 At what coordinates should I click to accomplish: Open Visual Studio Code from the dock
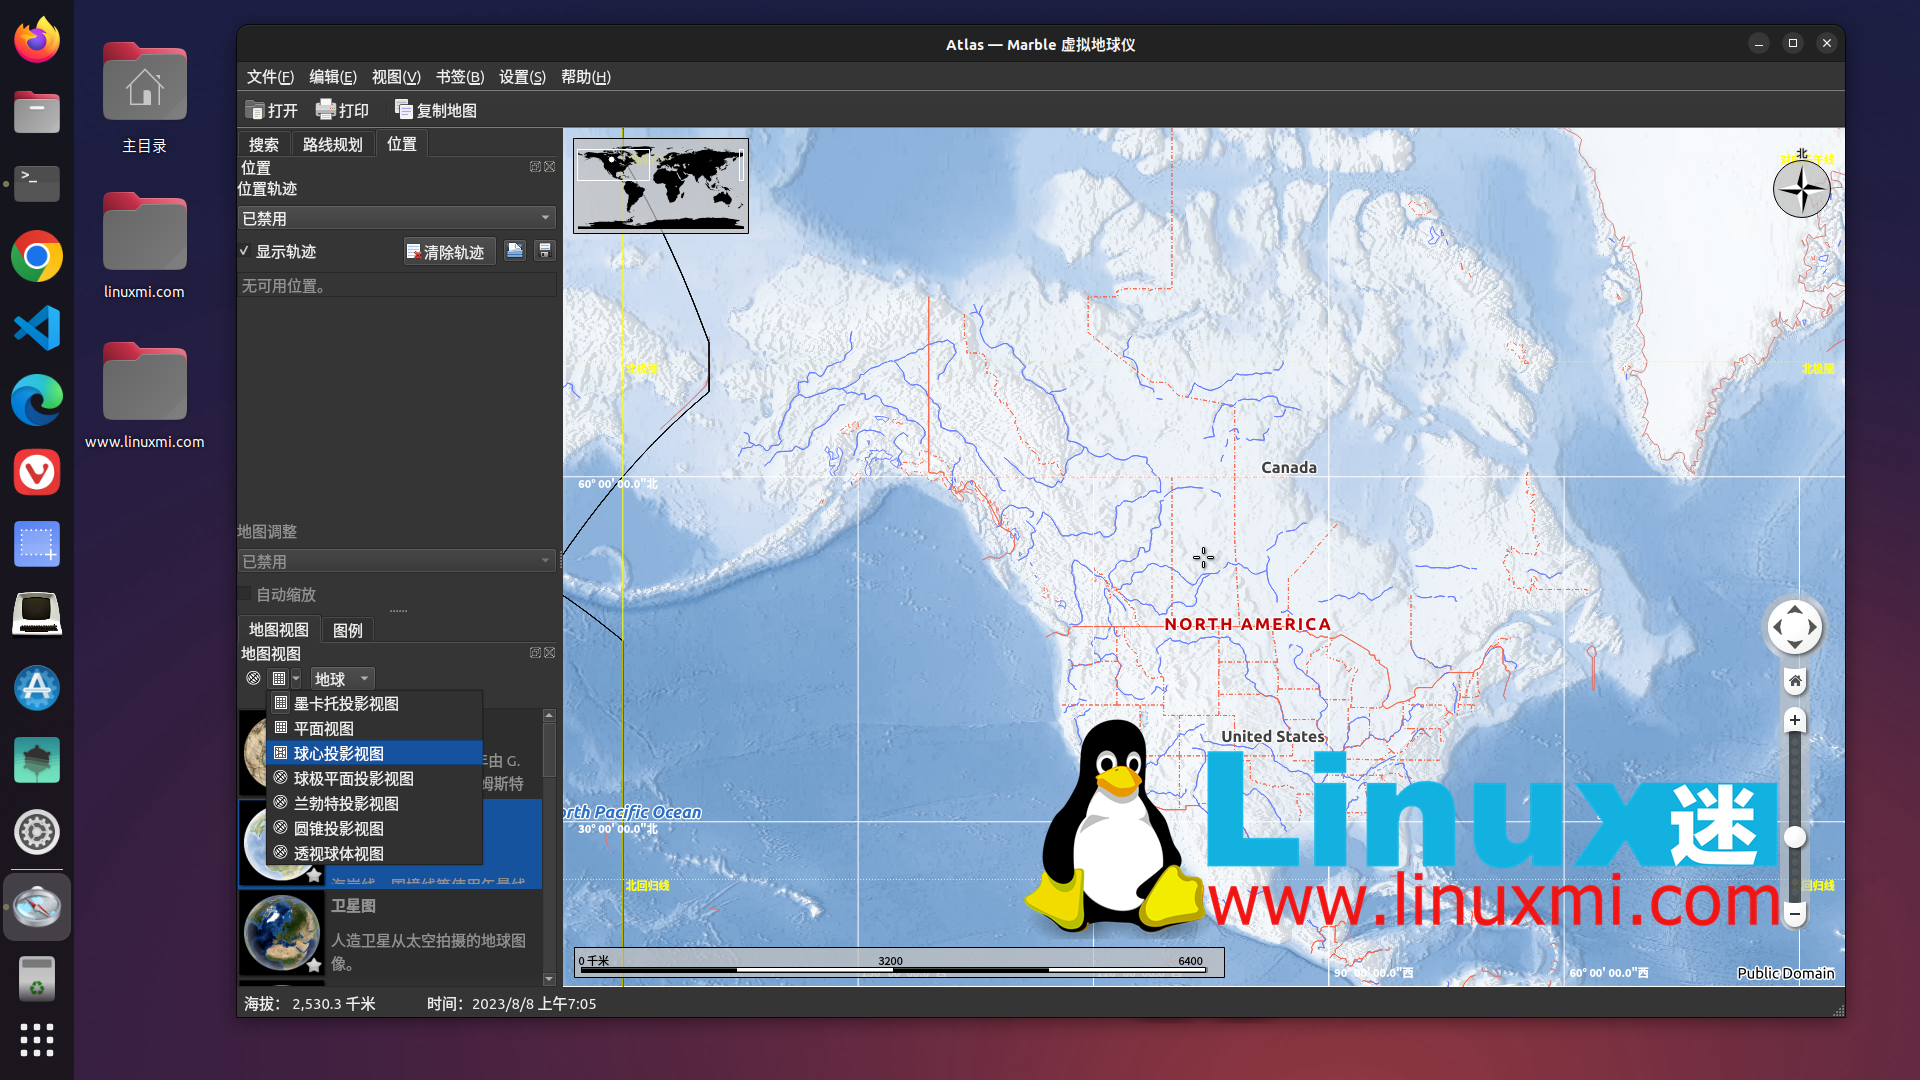coord(37,329)
